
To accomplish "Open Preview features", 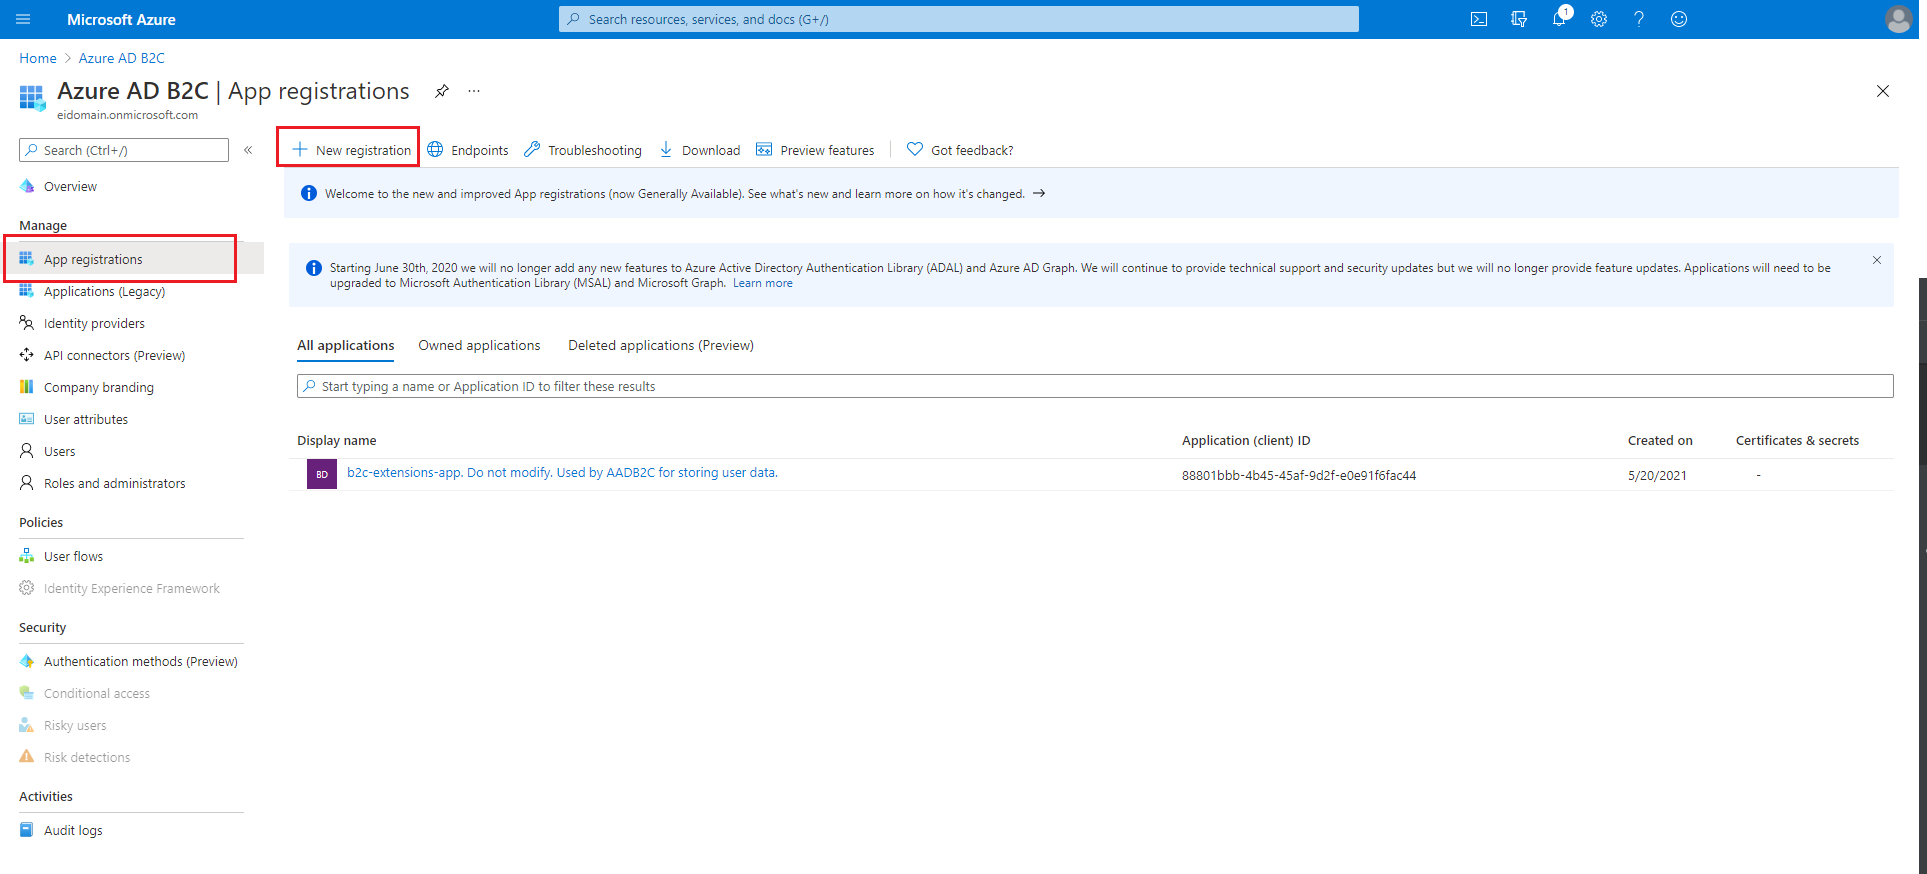I will pyautogui.click(x=815, y=150).
